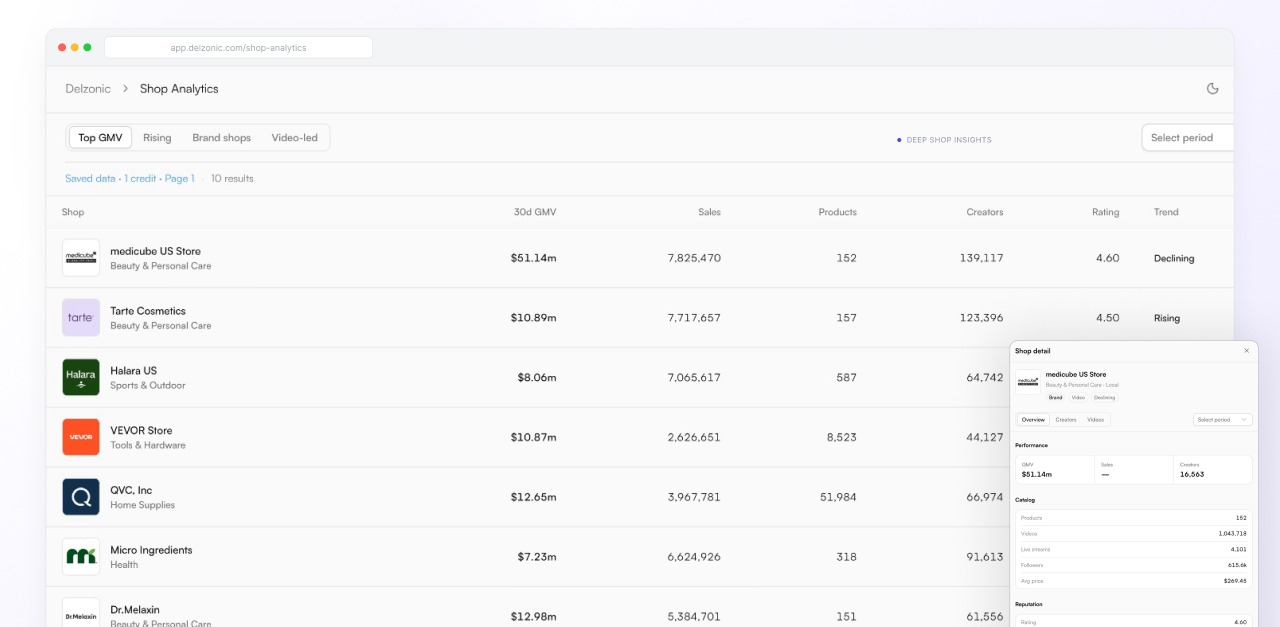Toggle dark mode with moon icon
Image resolution: width=1280 pixels, height=627 pixels.
(x=1213, y=89)
